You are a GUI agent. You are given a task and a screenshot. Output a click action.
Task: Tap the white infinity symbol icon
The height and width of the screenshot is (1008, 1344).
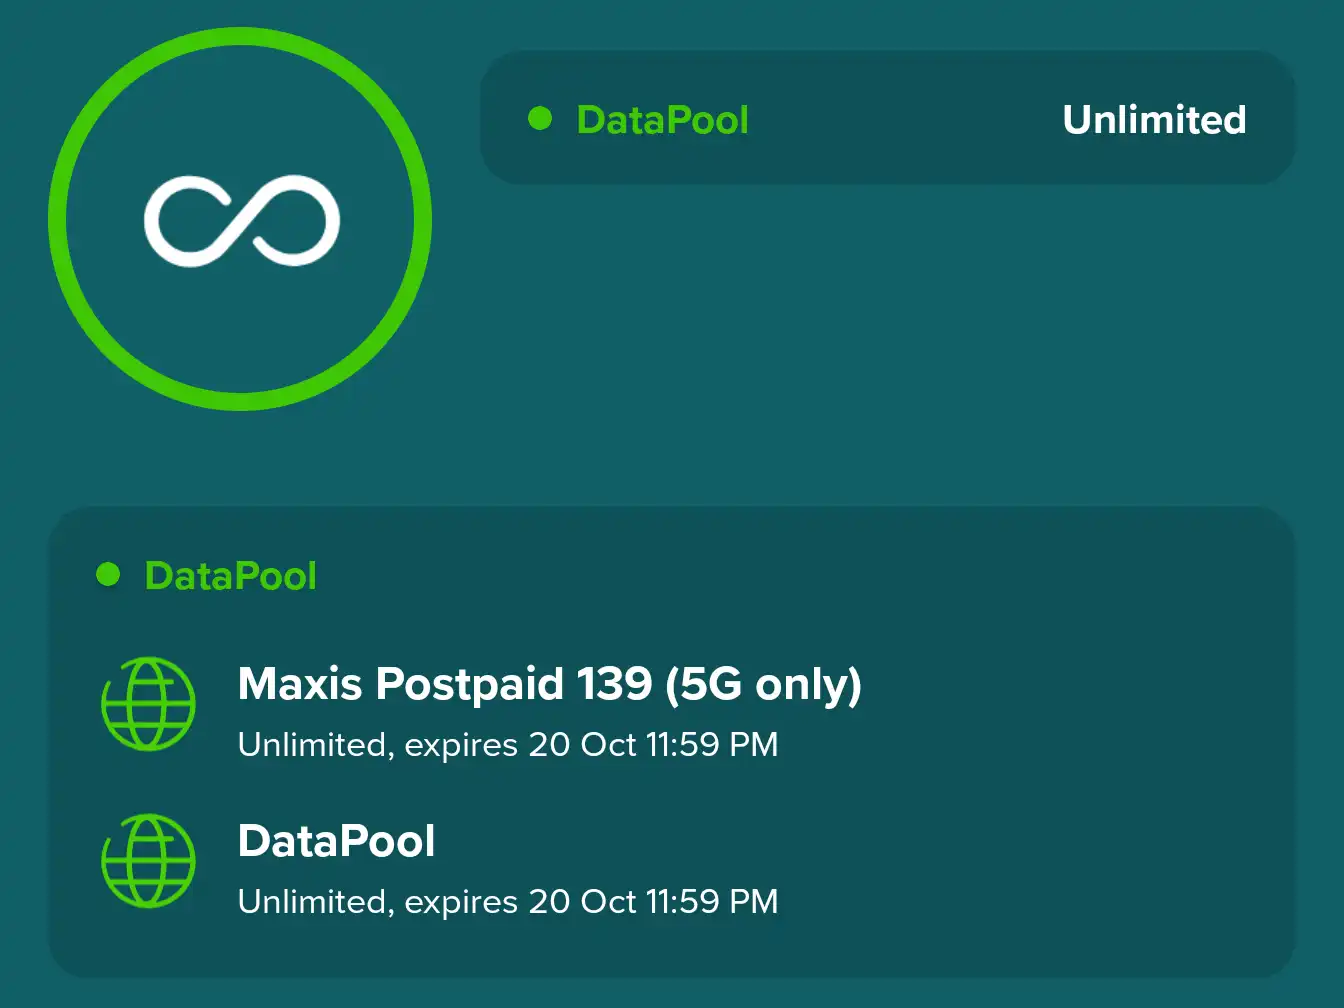(x=242, y=221)
